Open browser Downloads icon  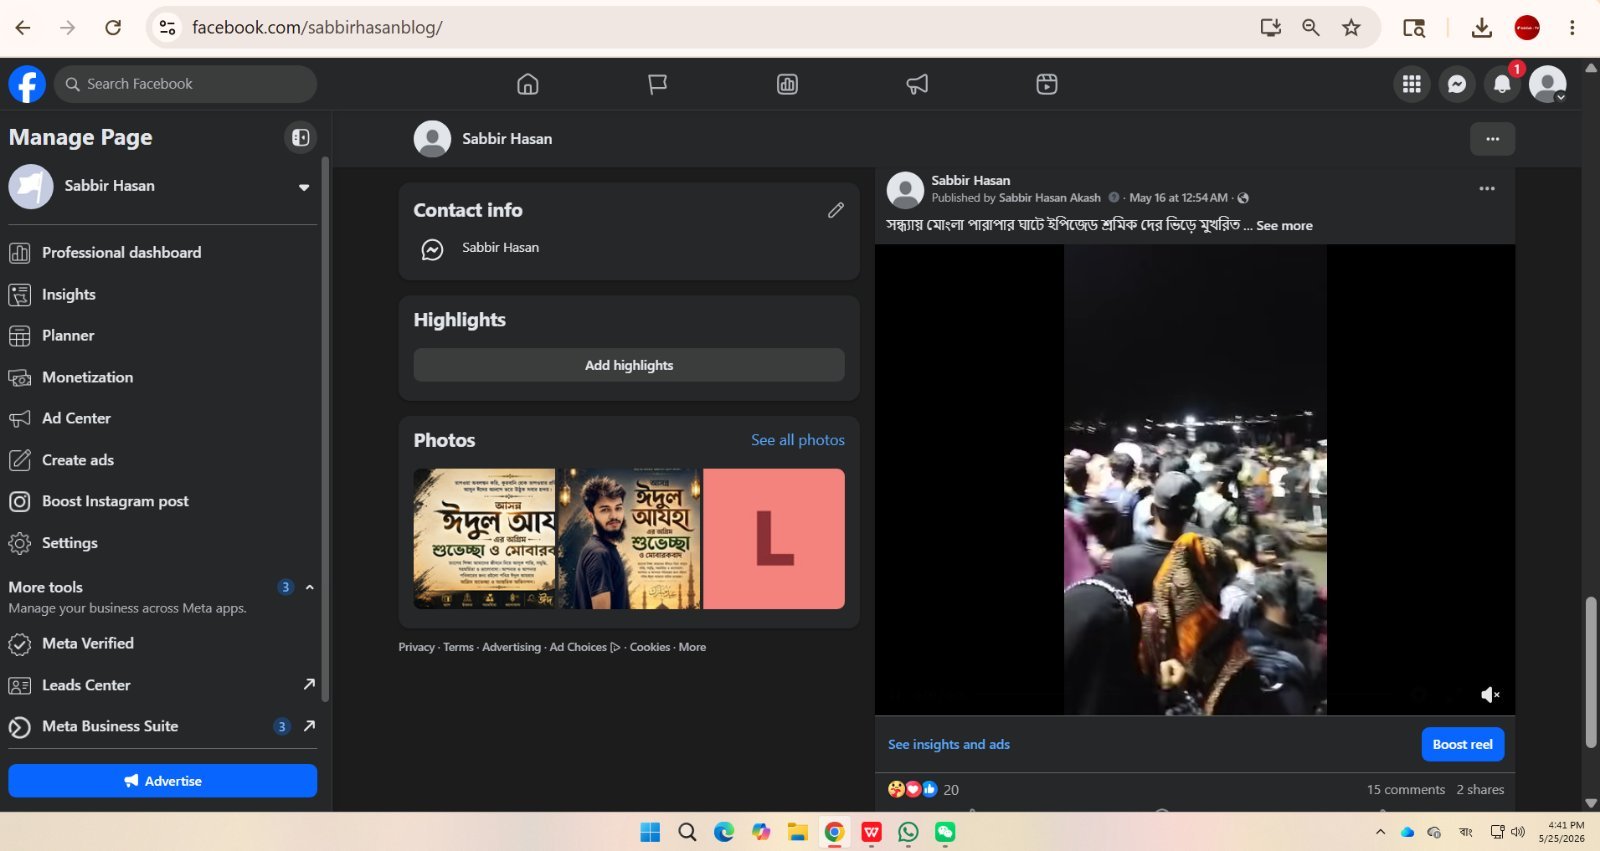[x=1482, y=28]
